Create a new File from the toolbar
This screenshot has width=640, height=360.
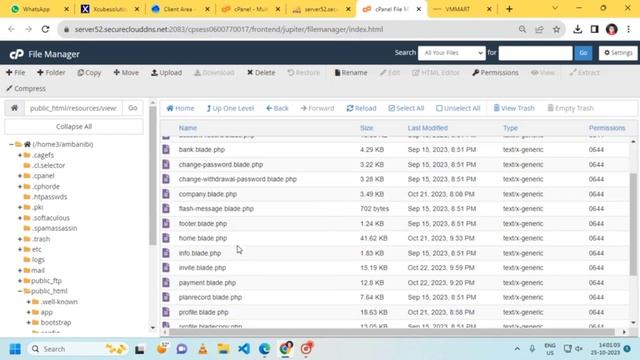(16, 73)
